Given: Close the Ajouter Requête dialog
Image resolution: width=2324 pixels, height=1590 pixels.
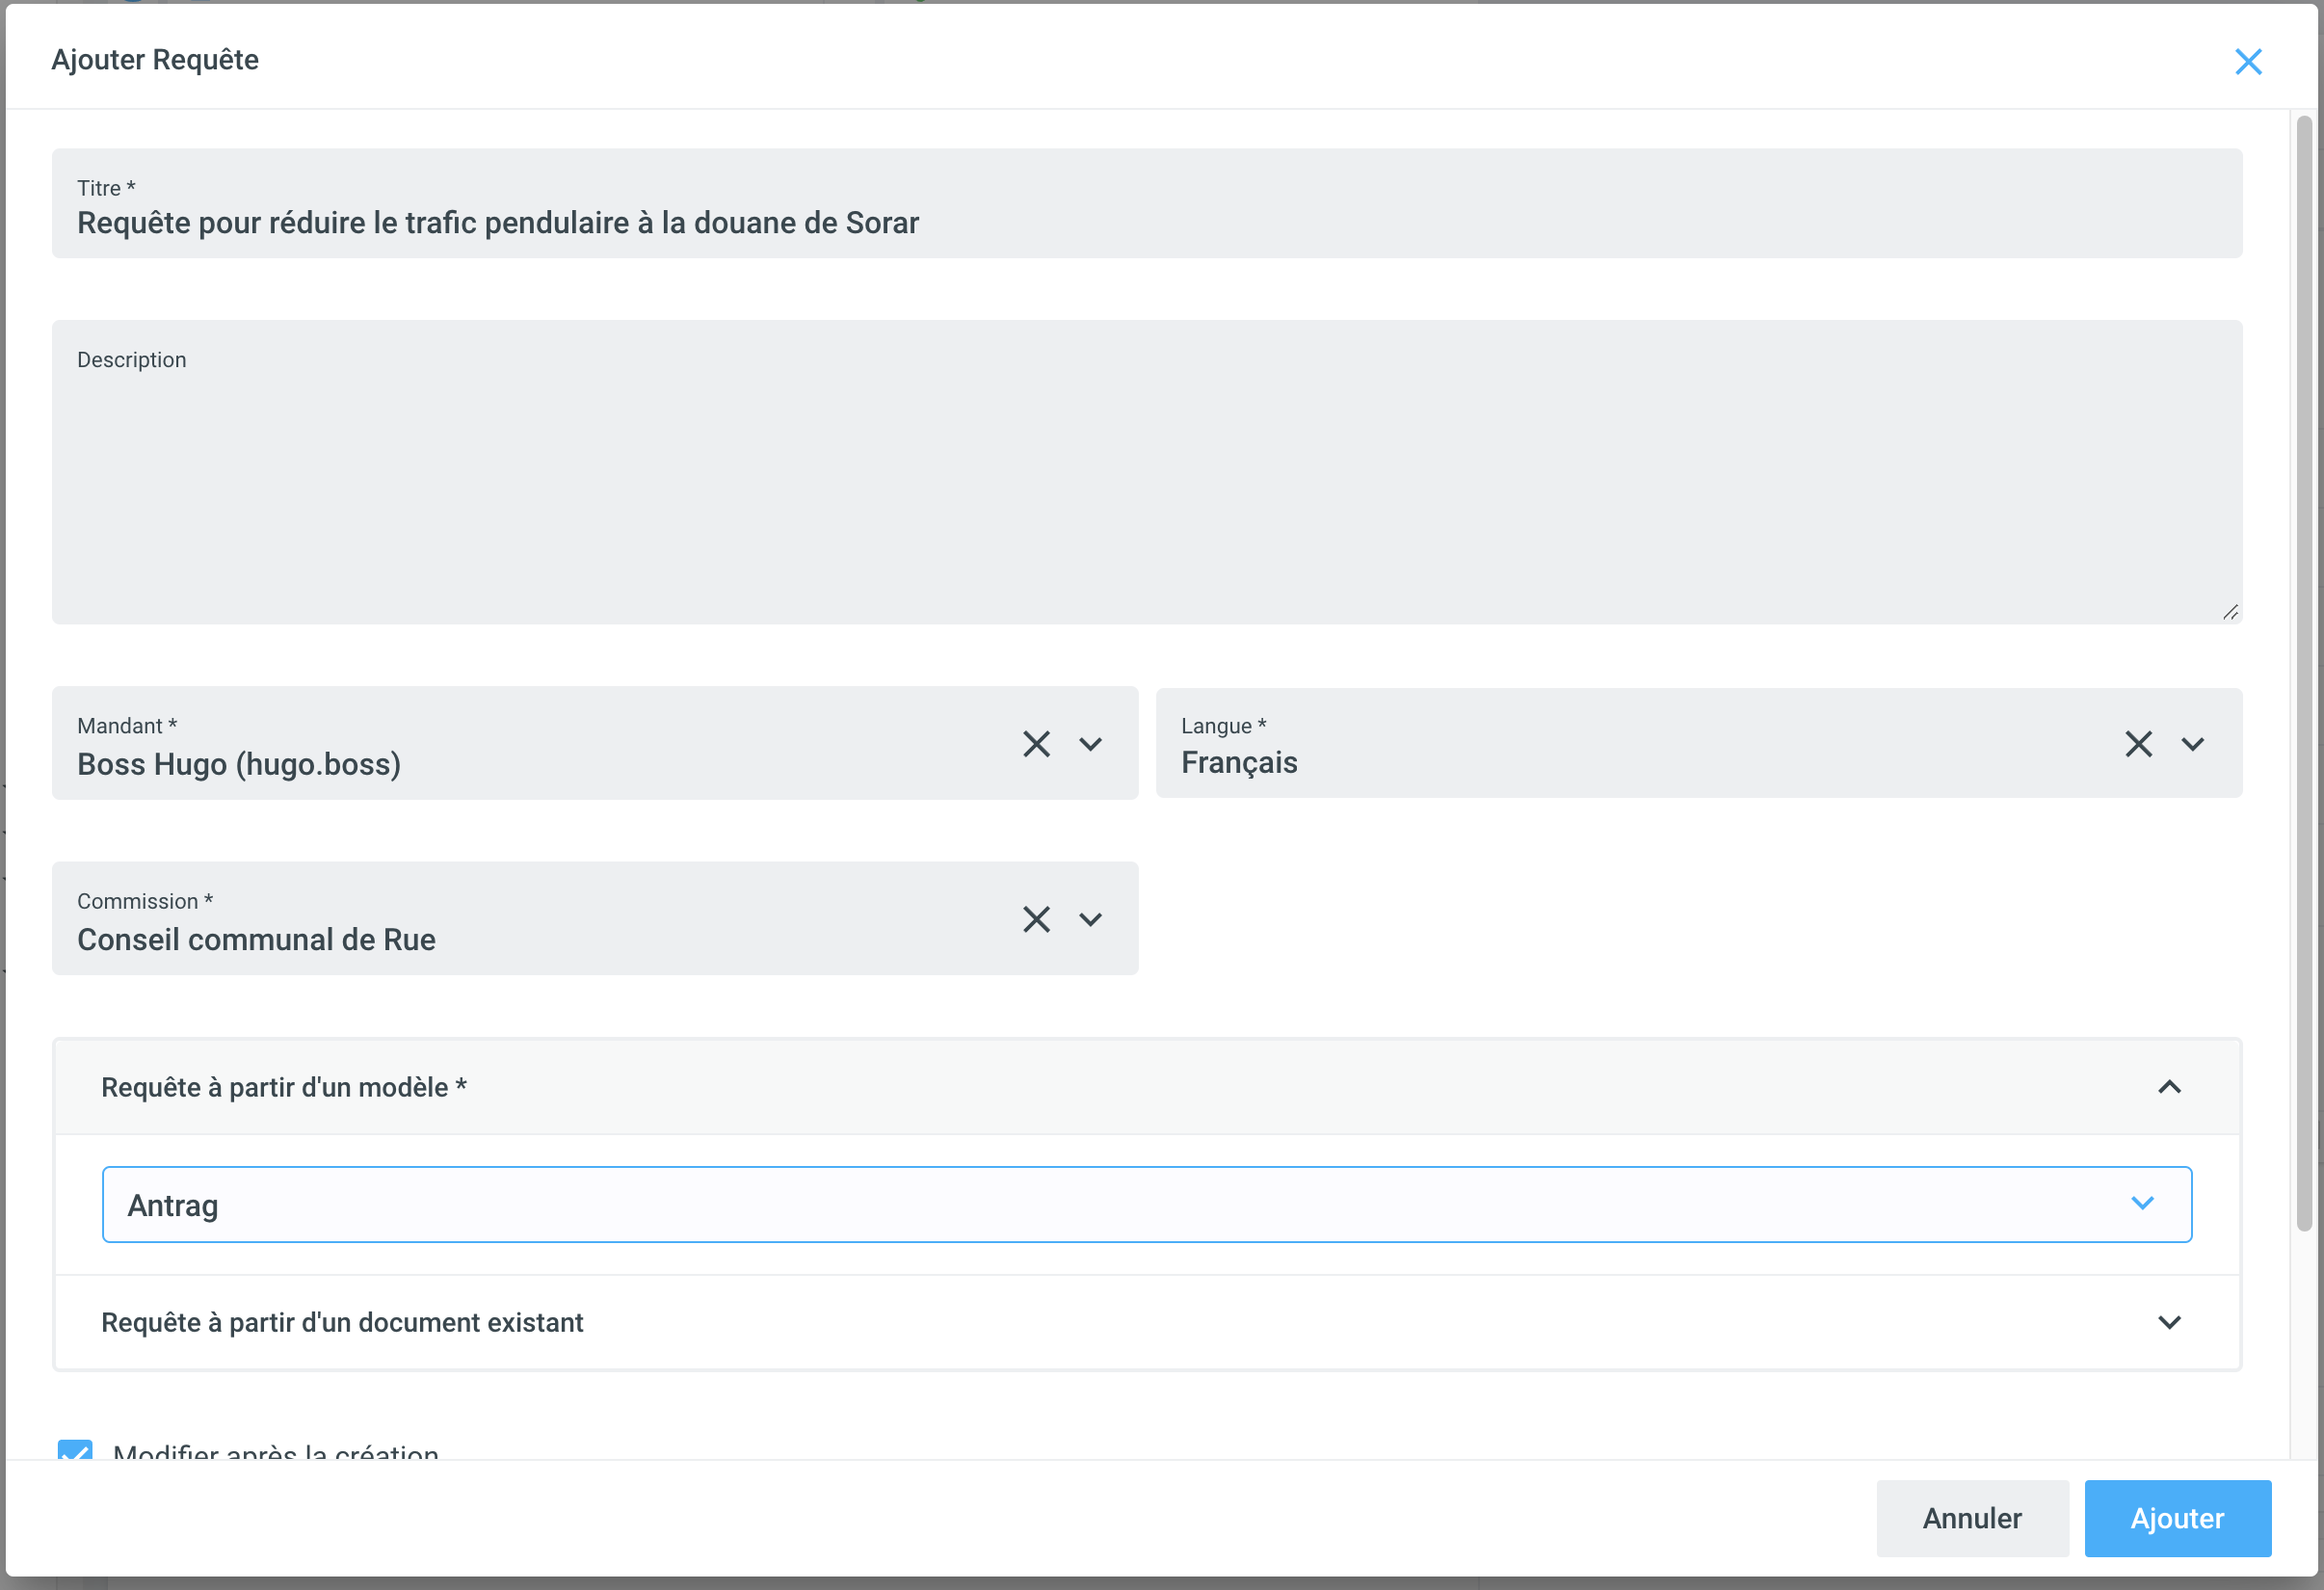Looking at the screenshot, I should [x=2248, y=62].
